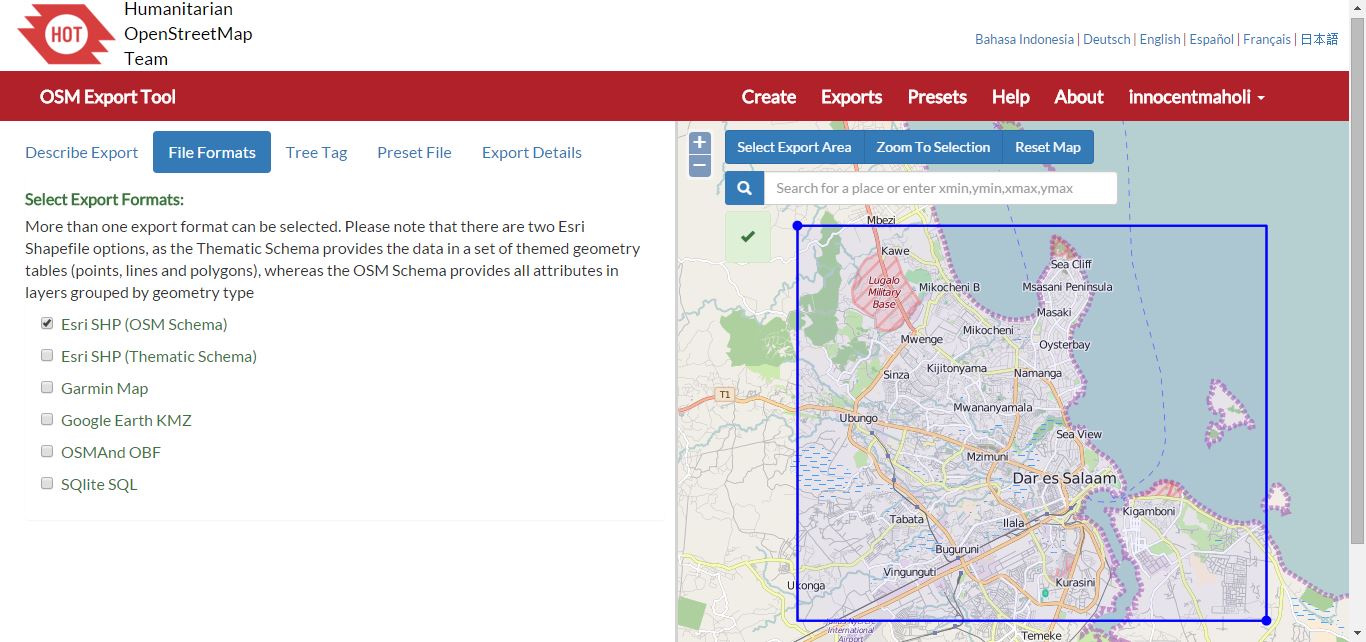Viewport: 1366px width, 642px height.
Task: Click Zoom To Selection button
Action: (933, 147)
